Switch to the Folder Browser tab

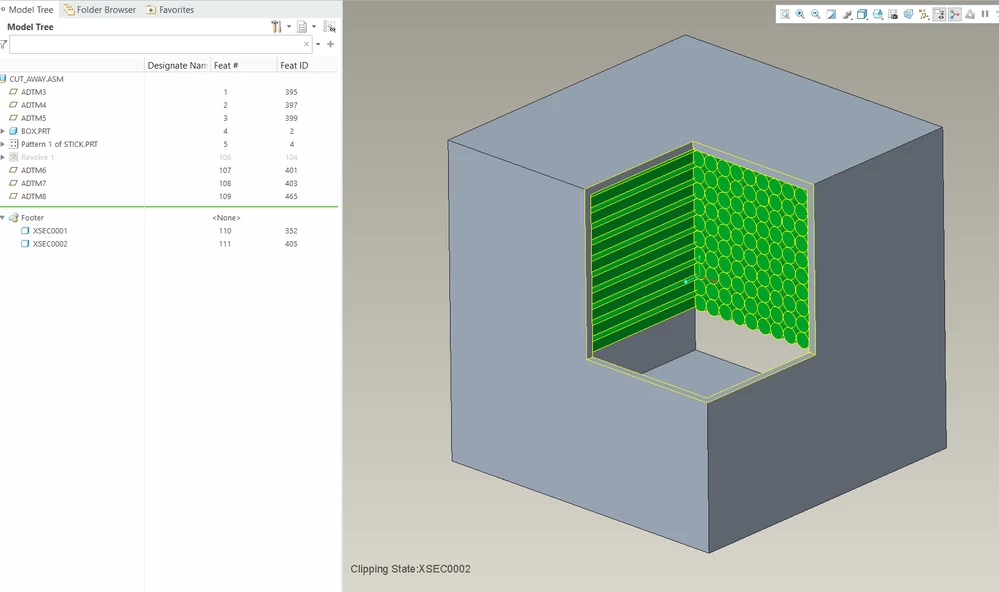(99, 10)
